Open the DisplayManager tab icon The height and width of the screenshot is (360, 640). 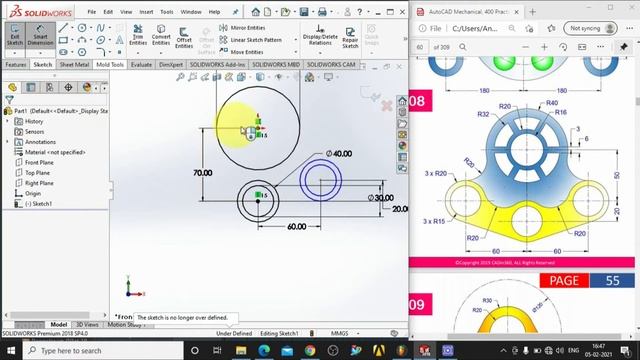pos(87,87)
